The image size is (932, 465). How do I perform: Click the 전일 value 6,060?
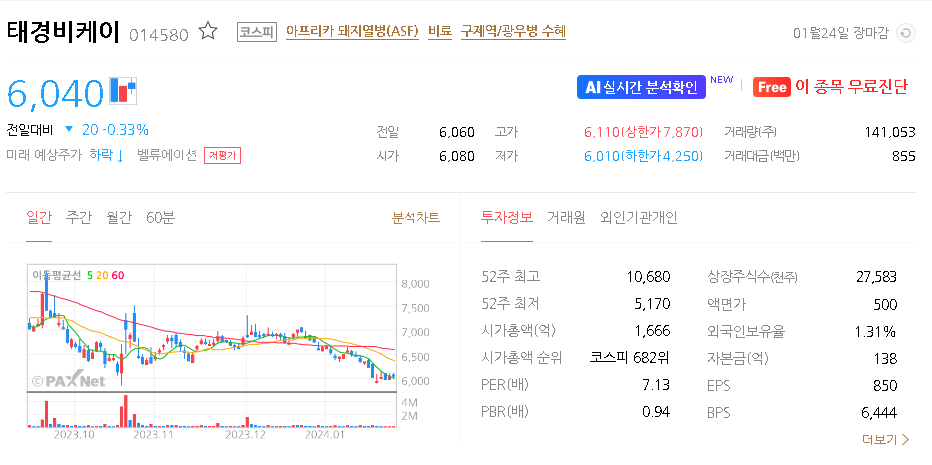point(456,131)
